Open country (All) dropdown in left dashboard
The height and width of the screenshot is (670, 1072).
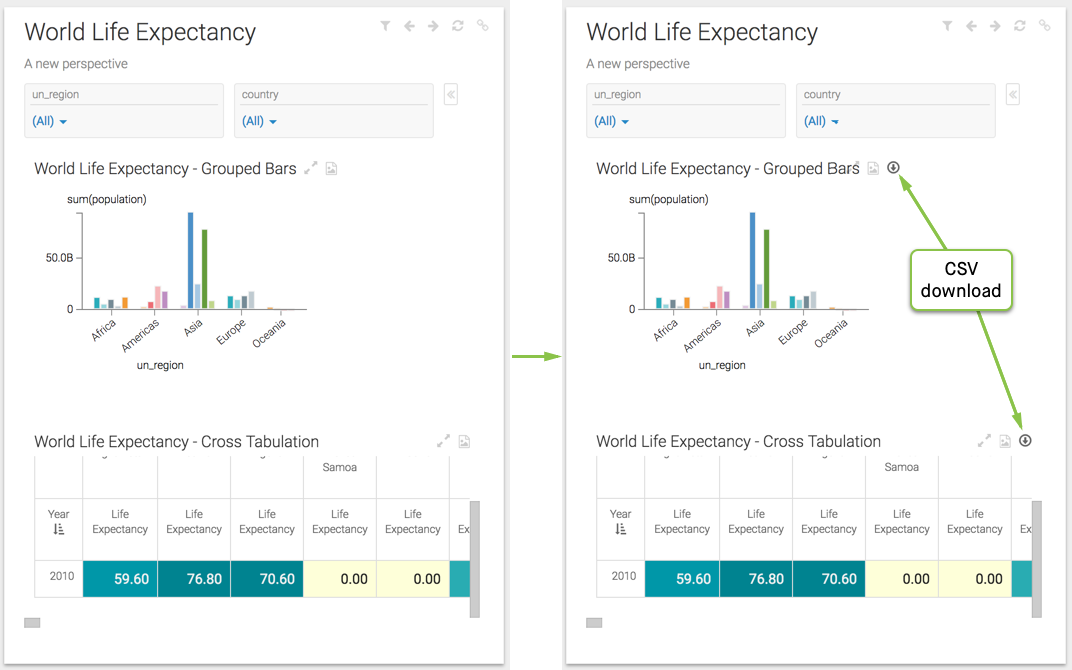coord(260,121)
